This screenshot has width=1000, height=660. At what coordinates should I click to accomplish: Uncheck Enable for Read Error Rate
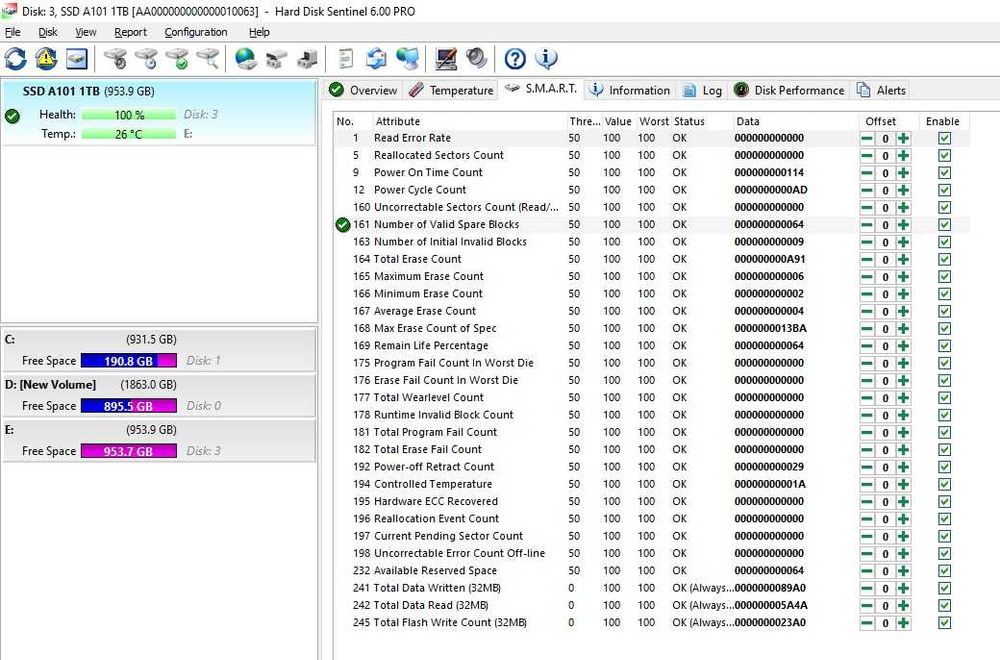tap(945, 138)
